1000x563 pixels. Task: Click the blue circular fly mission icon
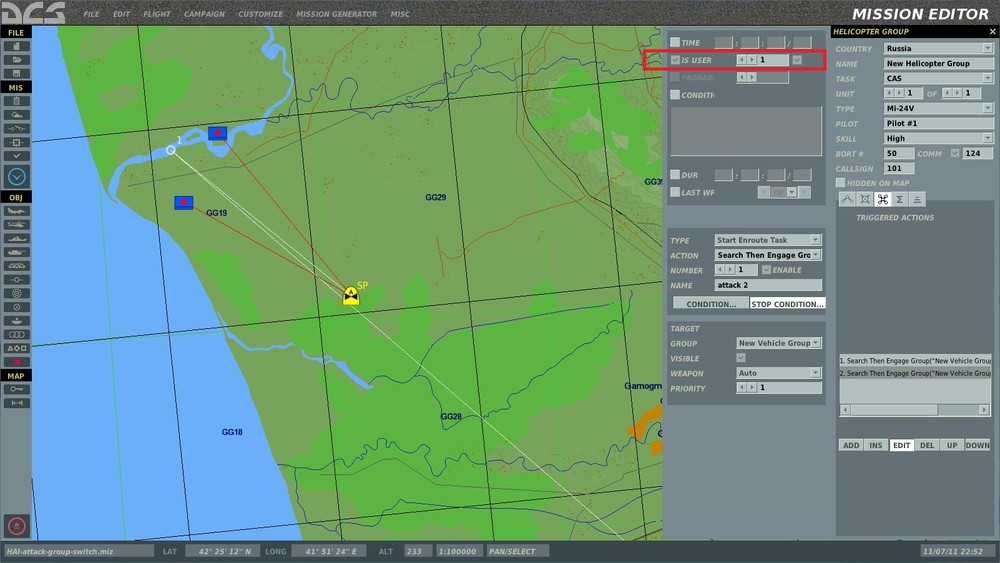[x=17, y=177]
